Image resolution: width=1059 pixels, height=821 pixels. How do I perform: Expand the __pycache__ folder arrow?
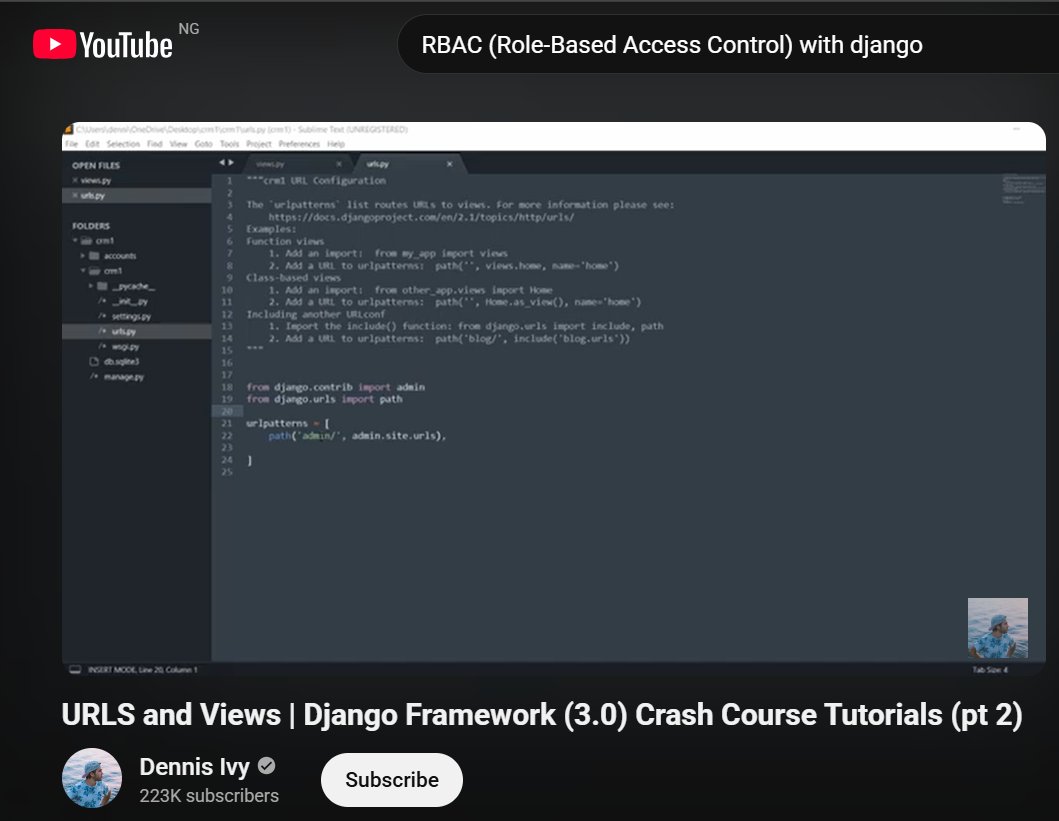91,286
